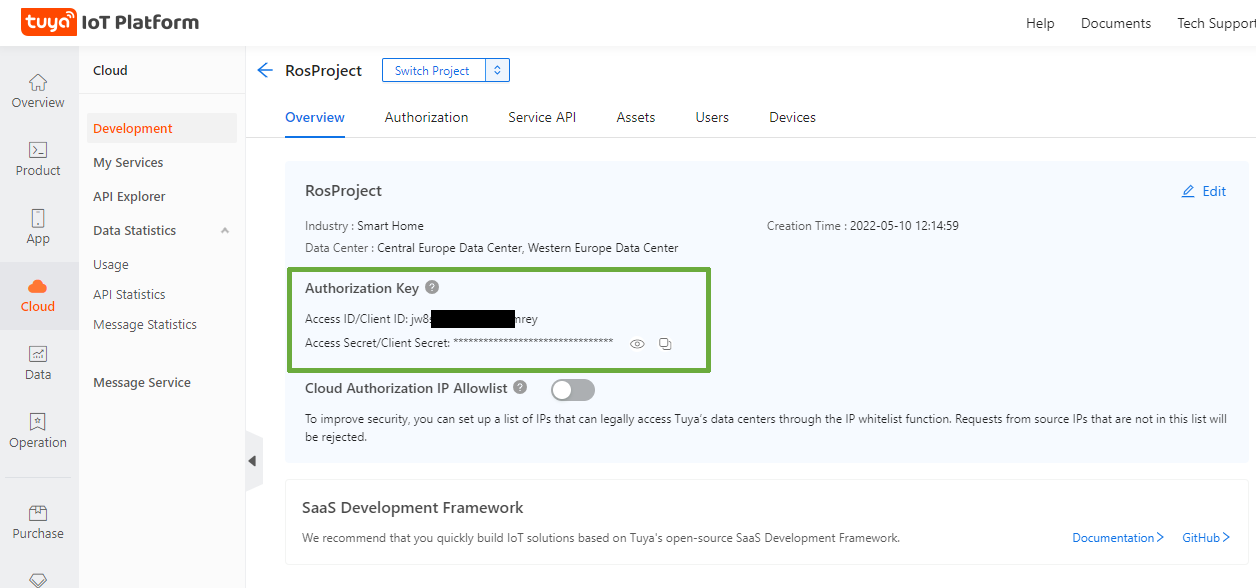Click the RosProject card heading
Image resolution: width=1256 pixels, height=588 pixels.
point(343,191)
